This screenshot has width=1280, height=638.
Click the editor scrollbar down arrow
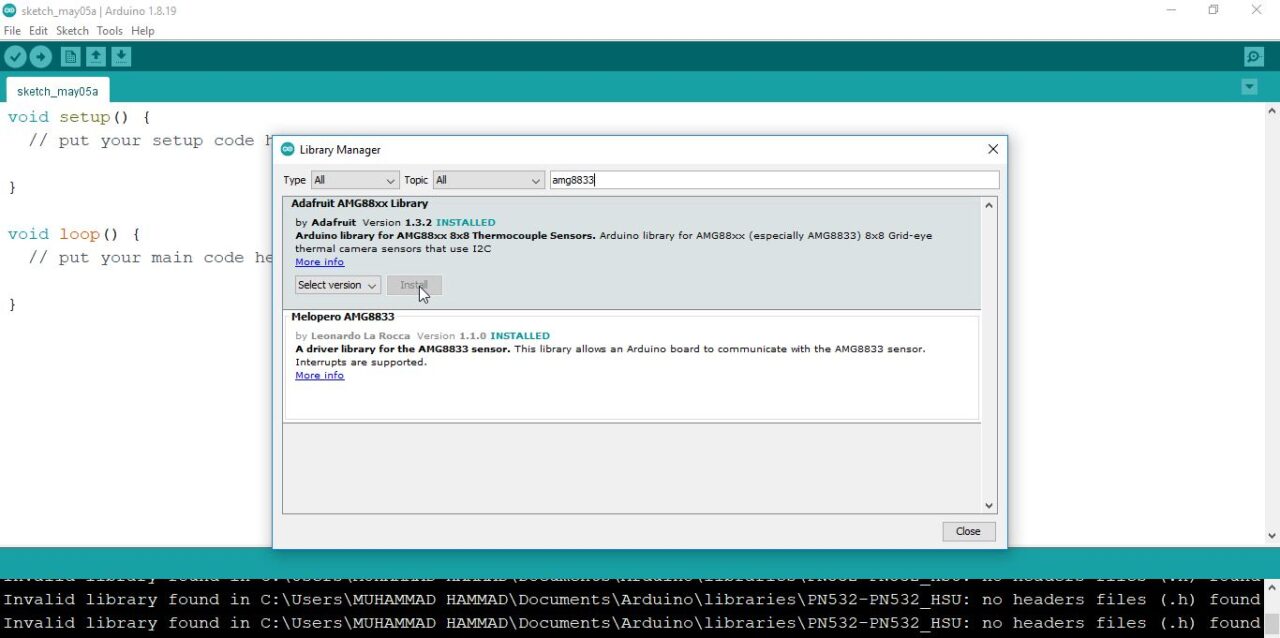click(x=1272, y=536)
